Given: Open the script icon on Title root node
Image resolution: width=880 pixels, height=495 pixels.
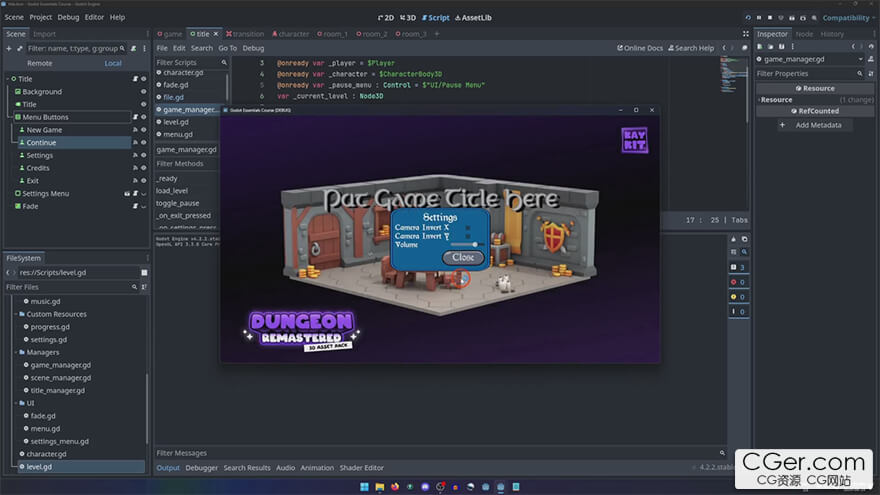Looking at the screenshot, I should 135,79.
